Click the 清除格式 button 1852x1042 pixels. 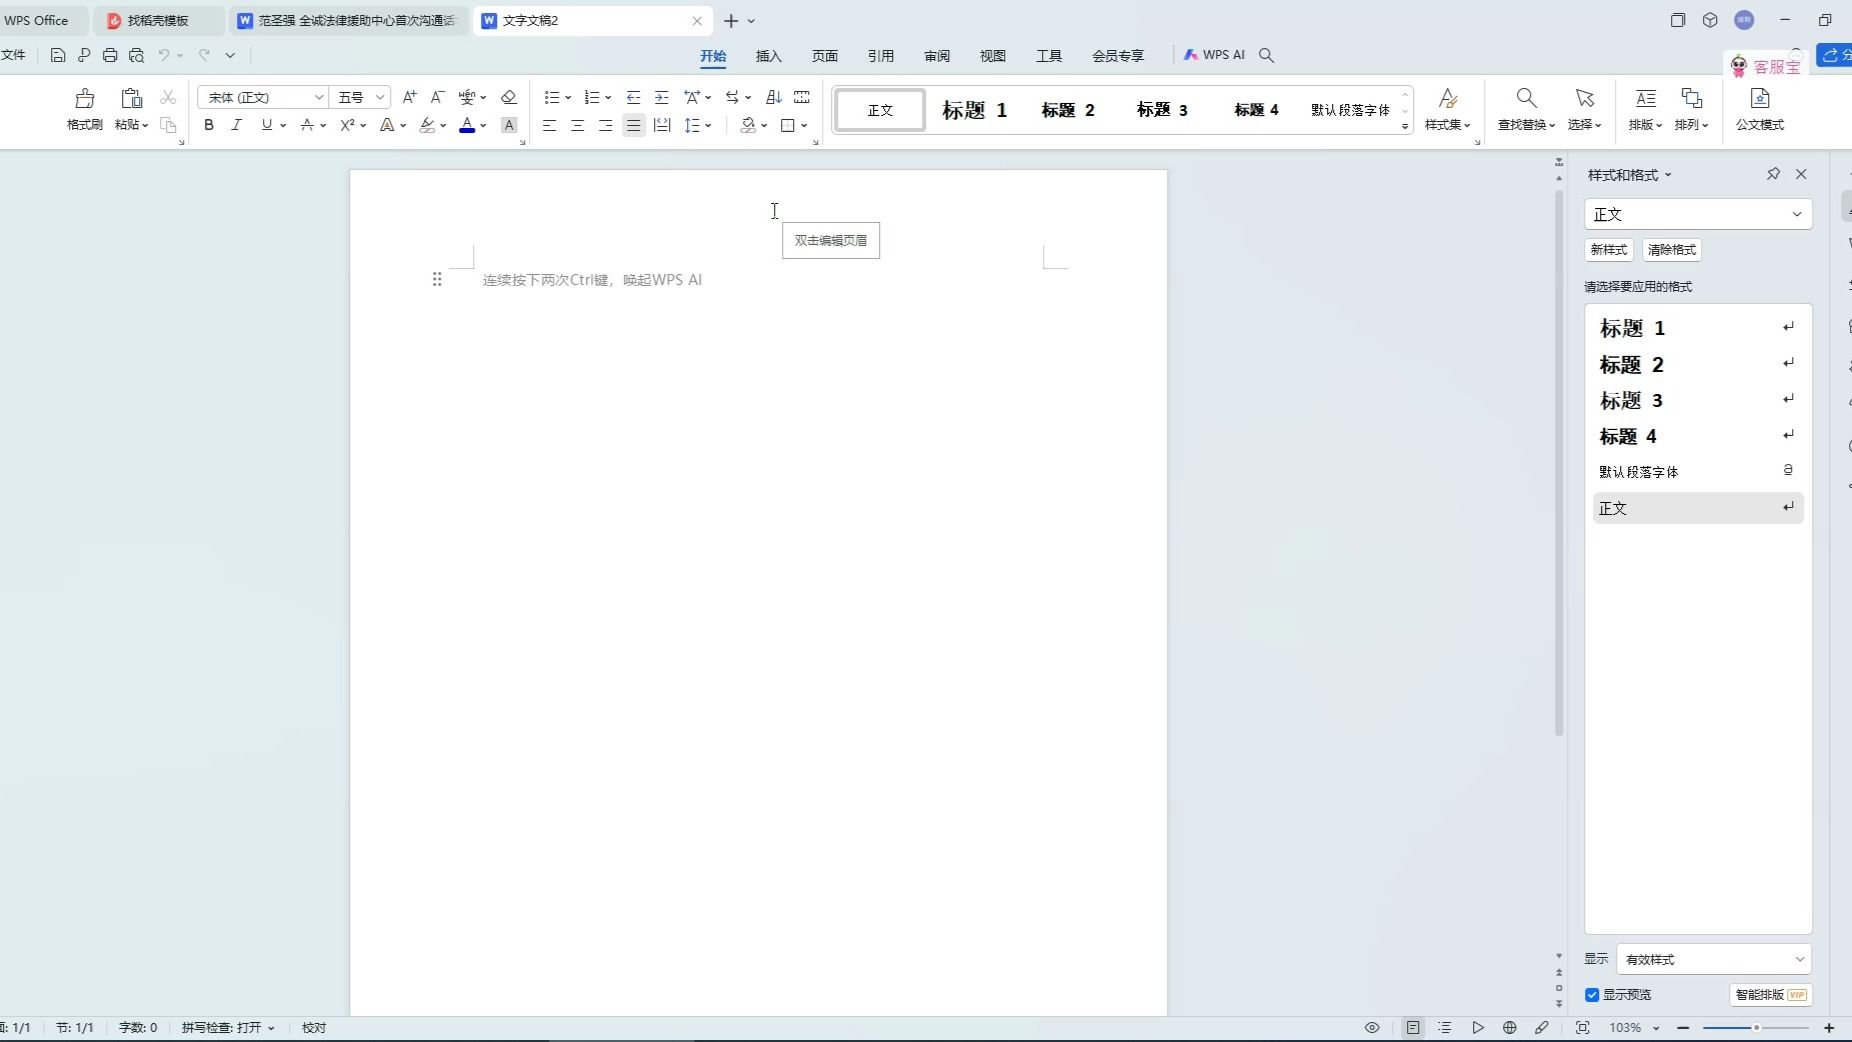[x=1672, y=250]
